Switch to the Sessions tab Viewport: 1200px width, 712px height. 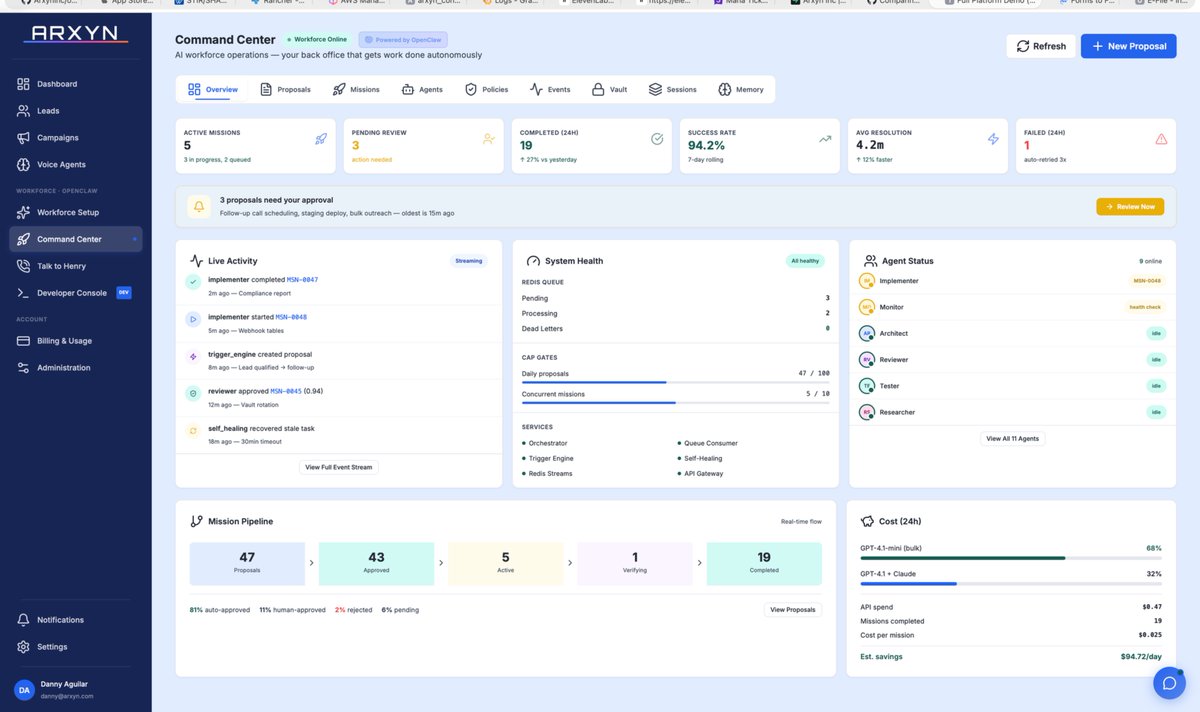tap(672, 89)
